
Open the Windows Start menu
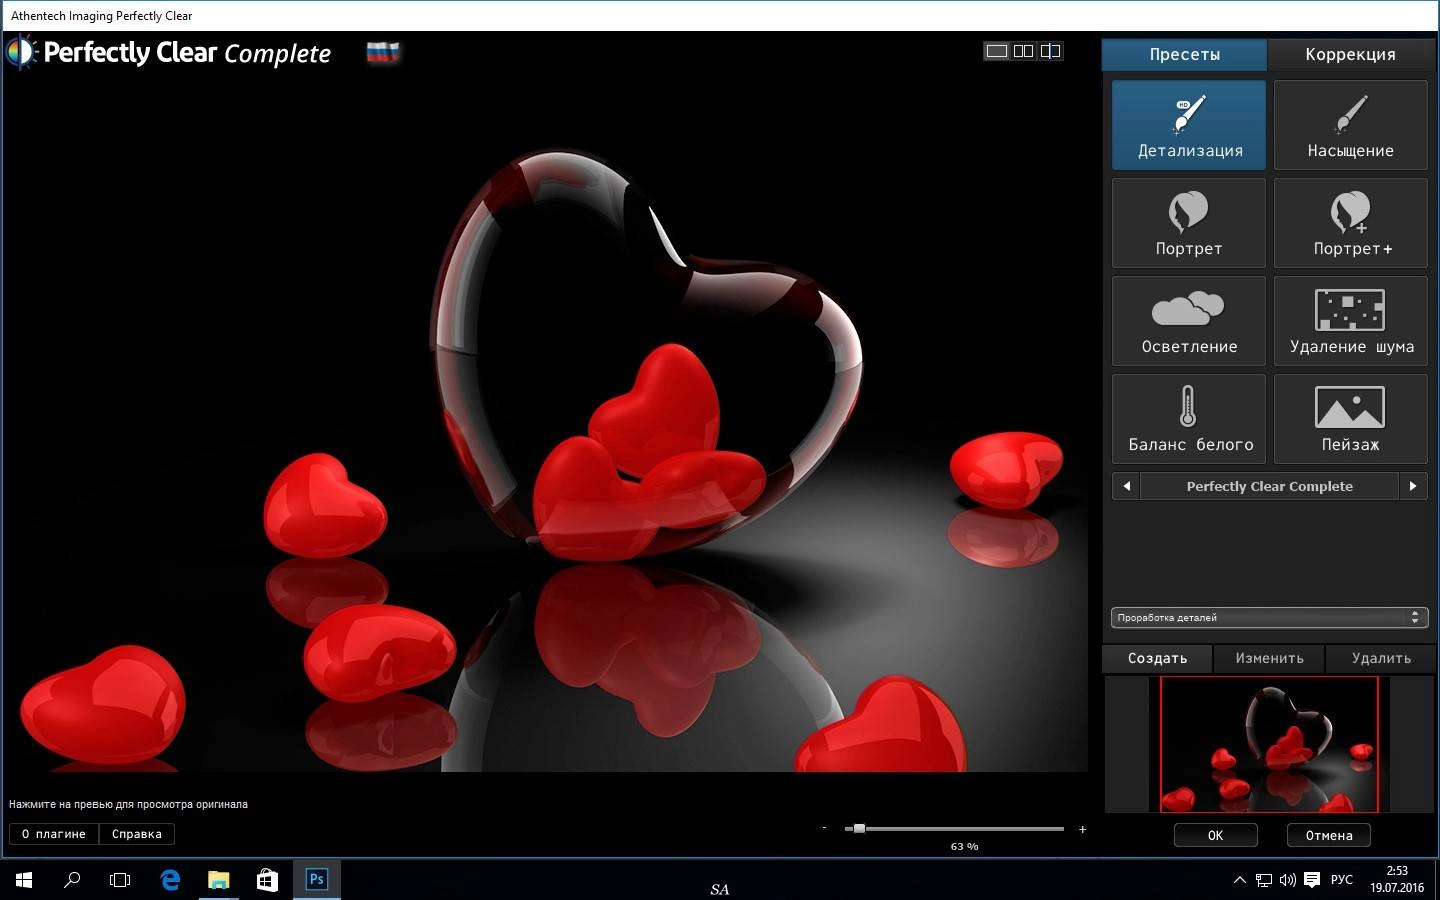click(x=24, y=880)
